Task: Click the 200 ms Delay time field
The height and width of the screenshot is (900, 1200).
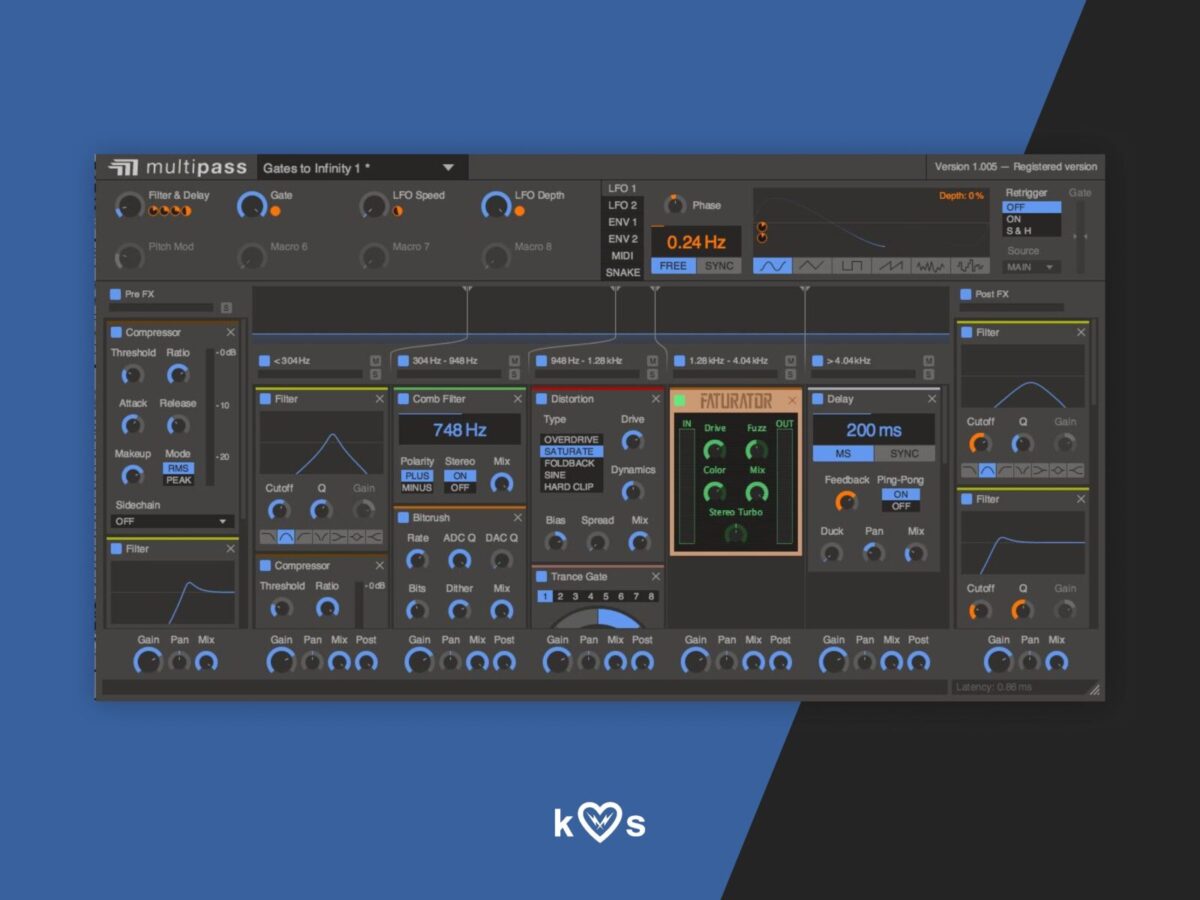Action: click(x=874, y=430)
